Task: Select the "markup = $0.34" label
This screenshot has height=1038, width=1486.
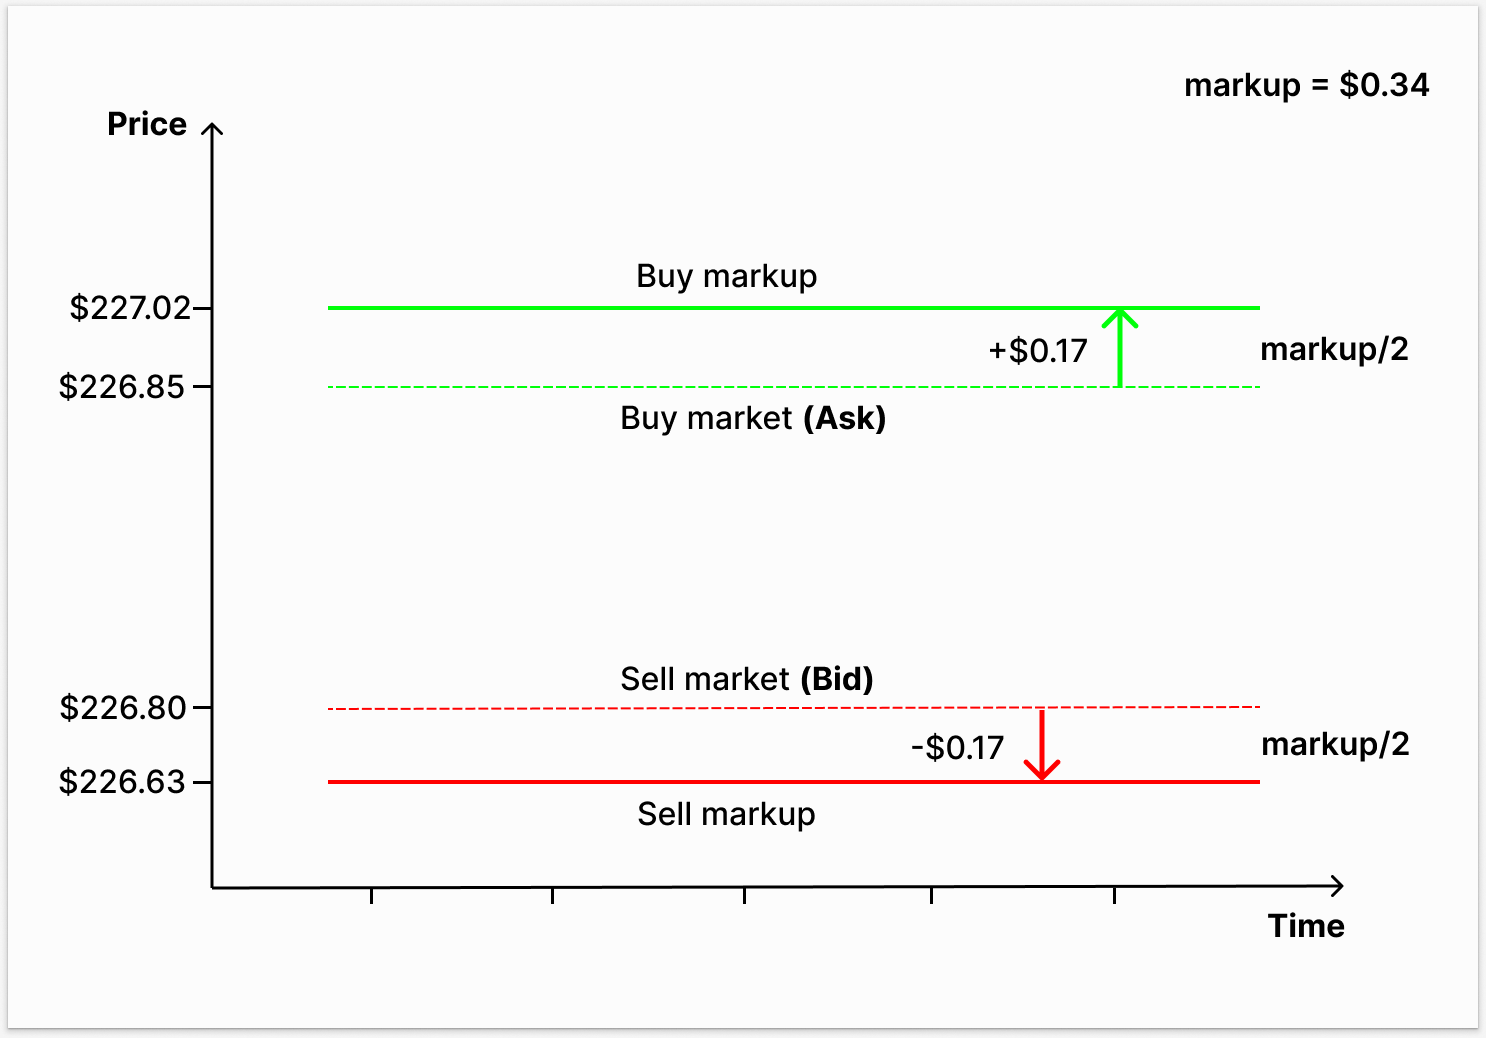Action: (1306, 85)
